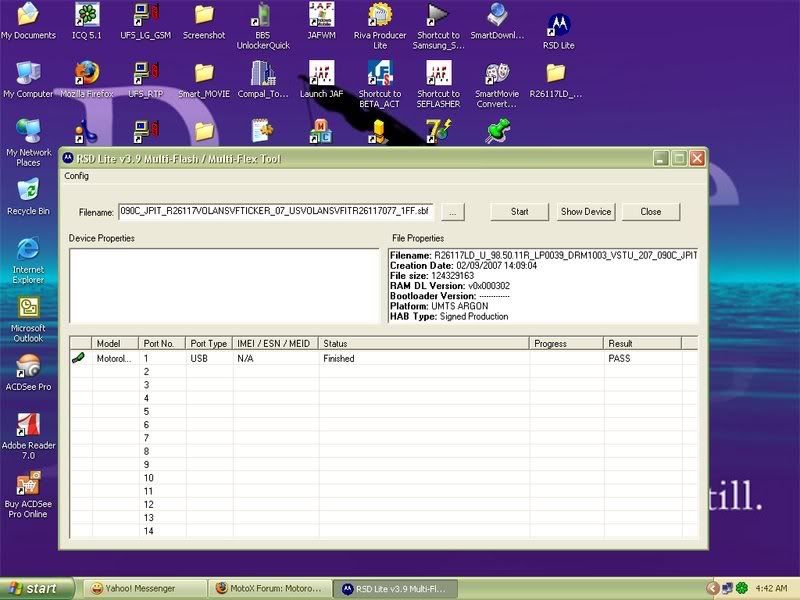Select the Microsoft Outlook desktop icon
This screenshot has width=800, height=600.
(x=29, y=319)
